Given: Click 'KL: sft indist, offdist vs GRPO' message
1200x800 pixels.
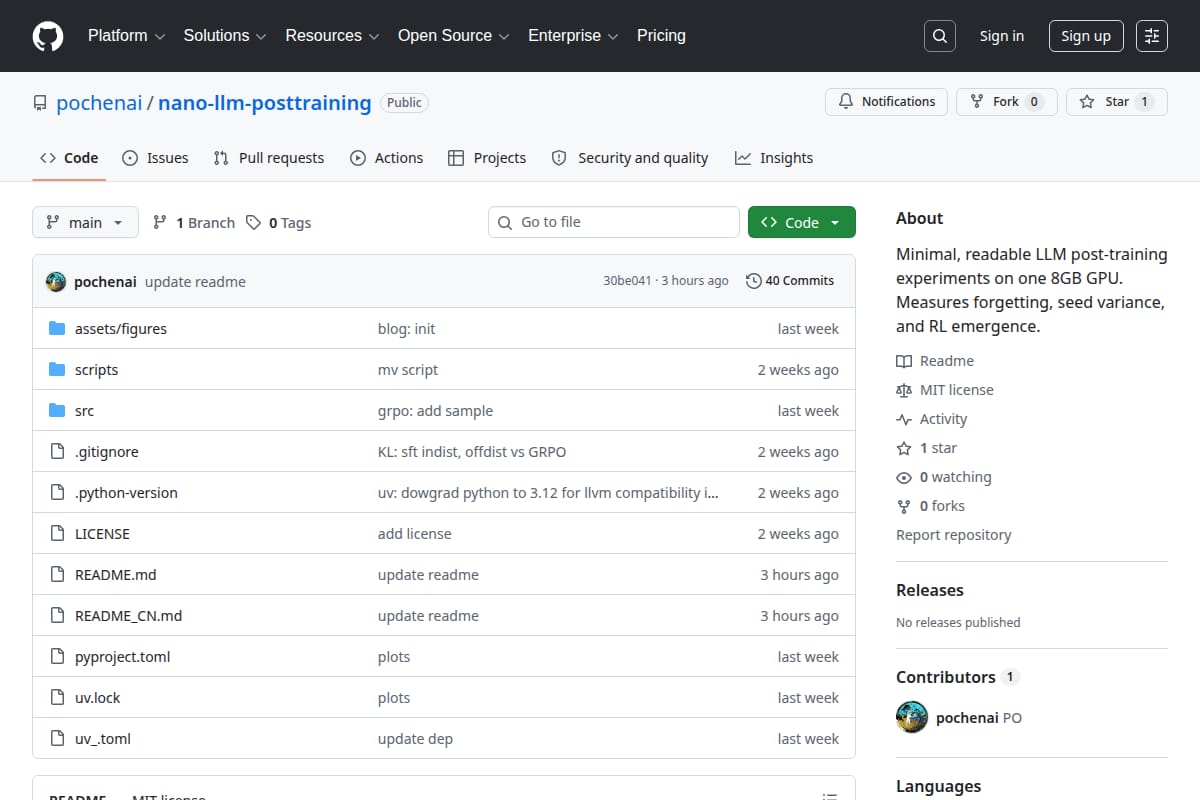Looking at the screenshot, I should pos(472,452).
